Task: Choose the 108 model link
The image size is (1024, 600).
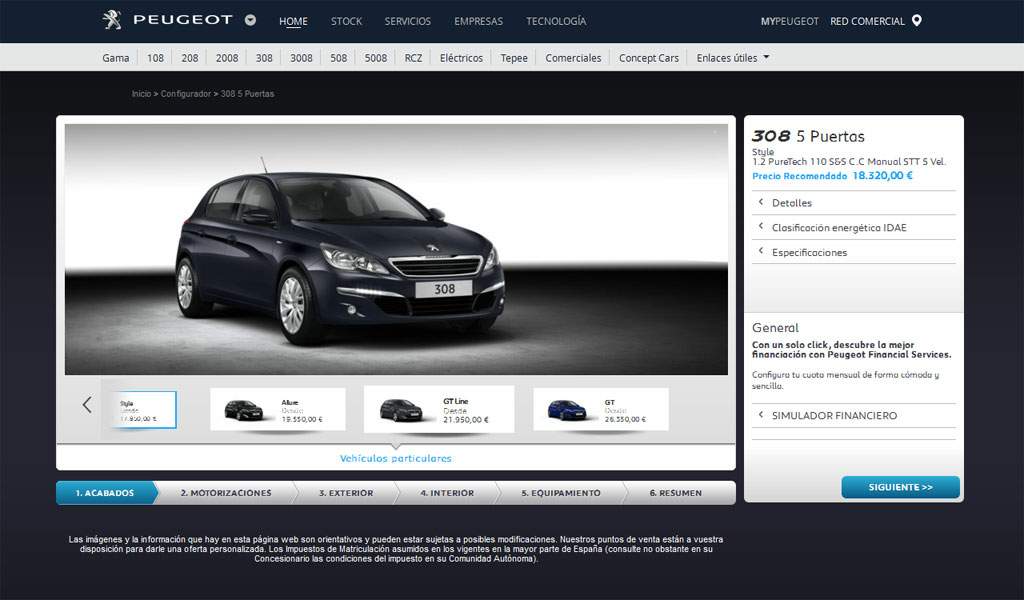Action: pyautogui.click(x=155, y=58)
